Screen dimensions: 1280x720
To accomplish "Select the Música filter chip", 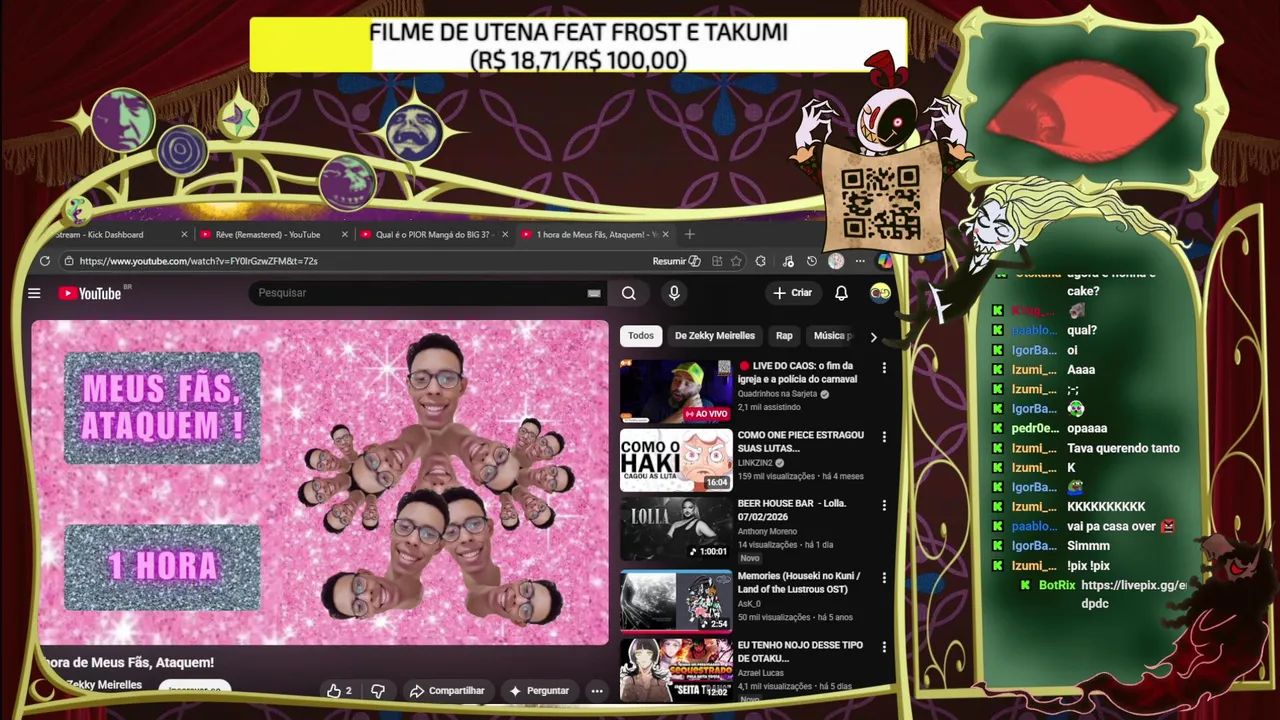I will [832, 336].
